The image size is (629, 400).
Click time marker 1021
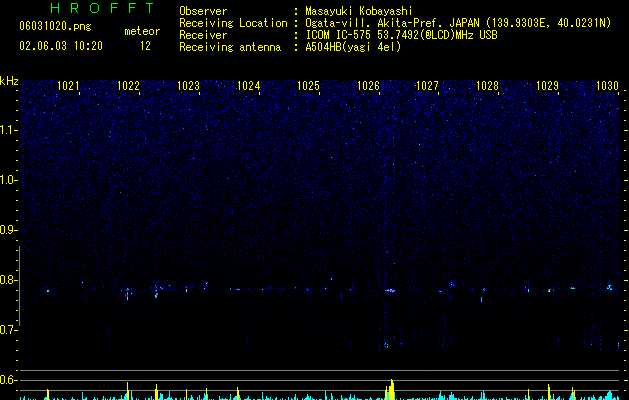tap(68, 86)
